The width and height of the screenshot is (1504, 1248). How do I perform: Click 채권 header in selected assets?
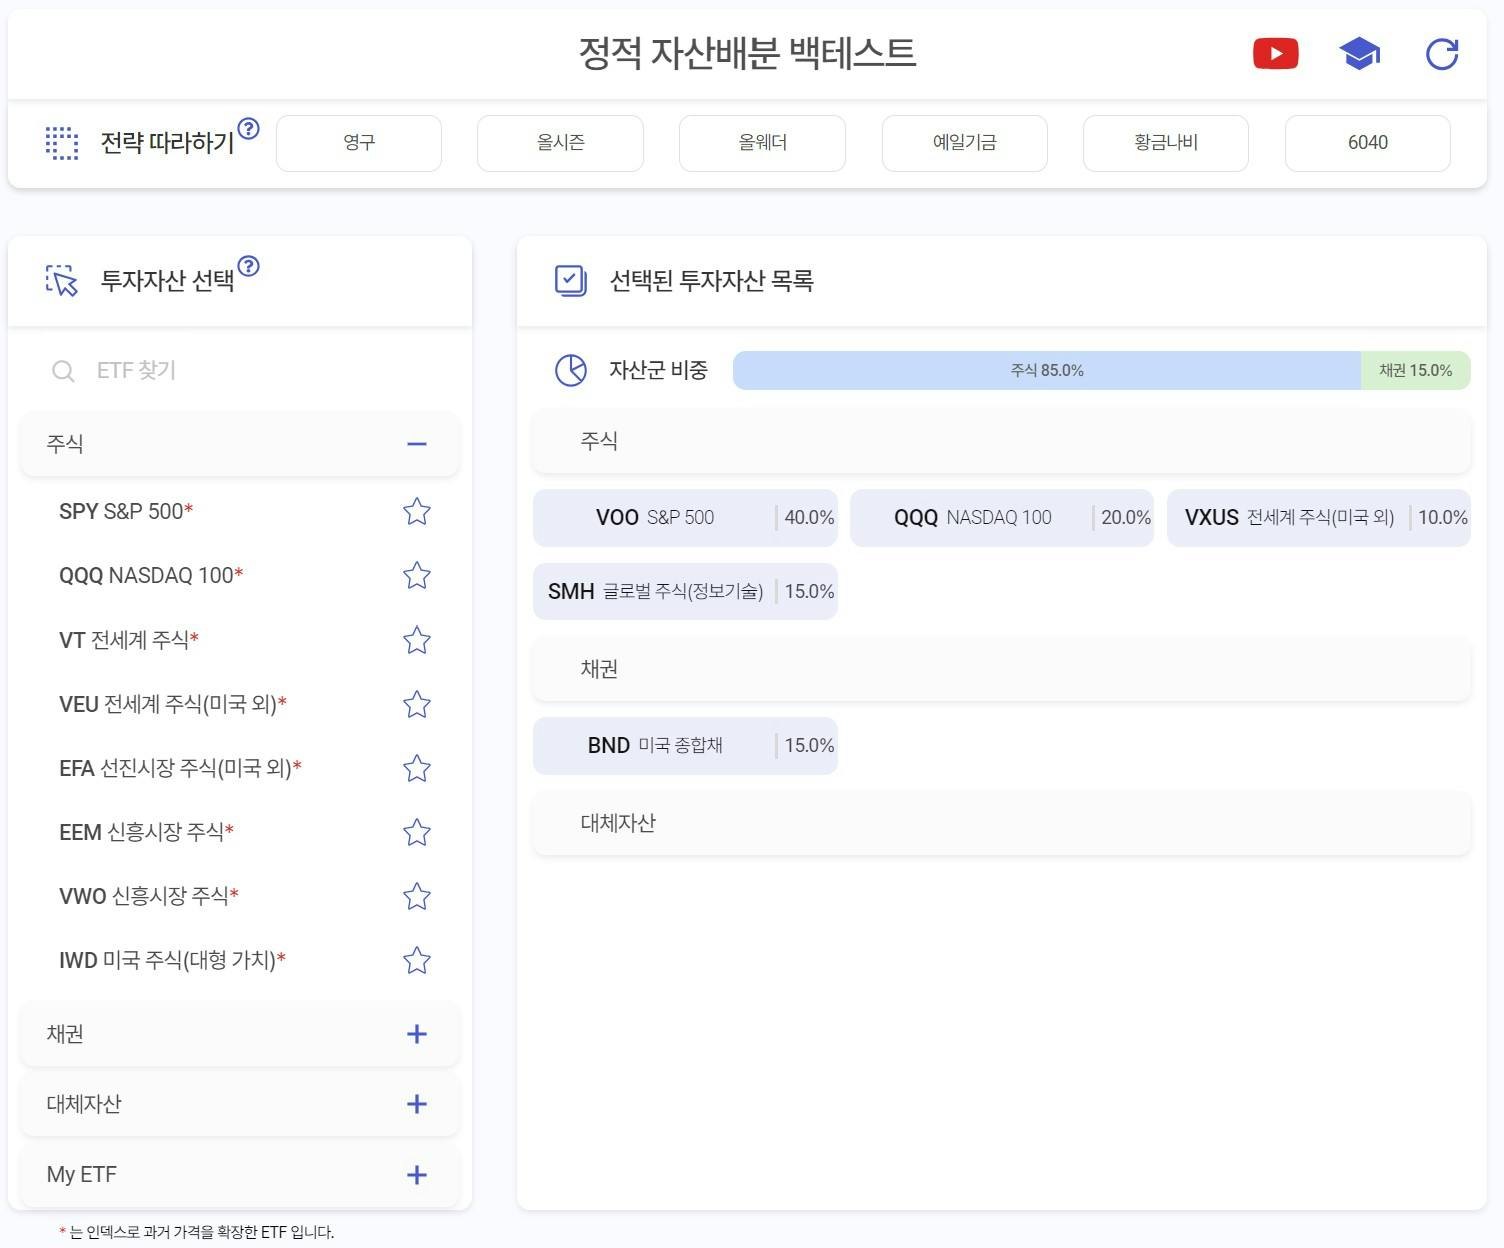[x=1002, y=669]
